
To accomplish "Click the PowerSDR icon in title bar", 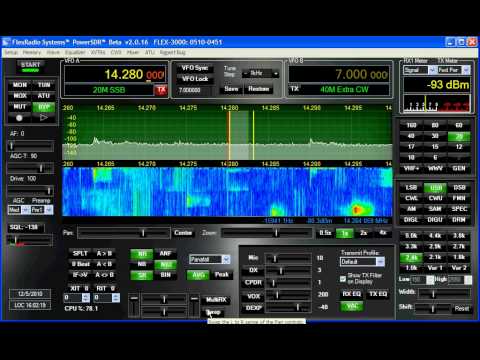I will tap(6, 42).
